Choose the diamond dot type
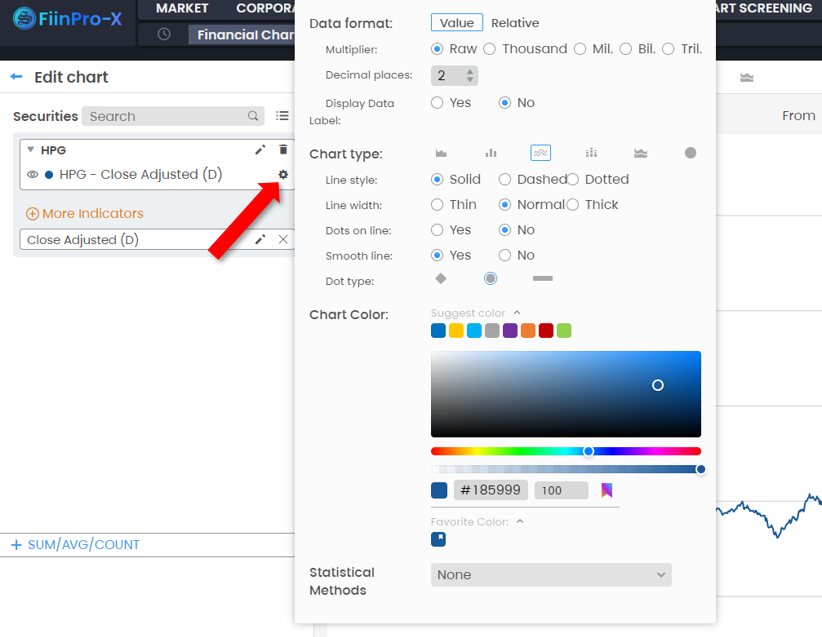Viewport: 822px width, 637px height. click(x=441, y=278)
